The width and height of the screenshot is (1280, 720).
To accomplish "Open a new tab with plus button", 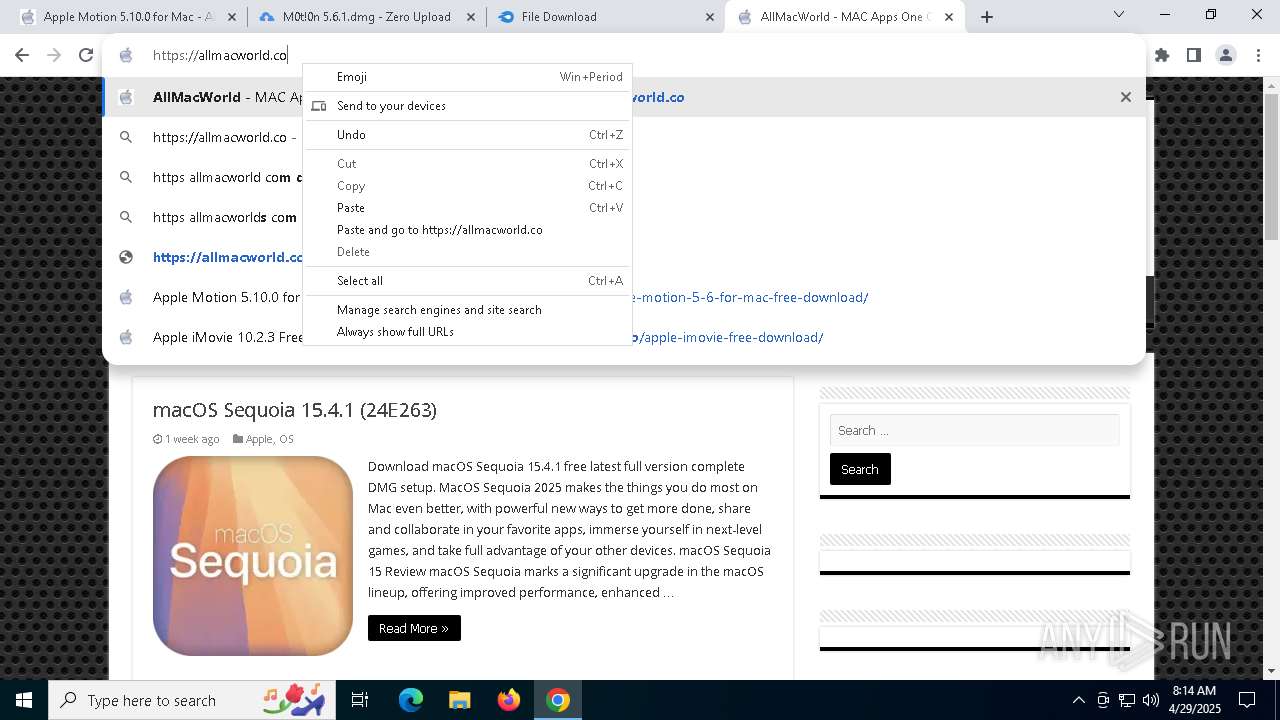I will point(987,17).
